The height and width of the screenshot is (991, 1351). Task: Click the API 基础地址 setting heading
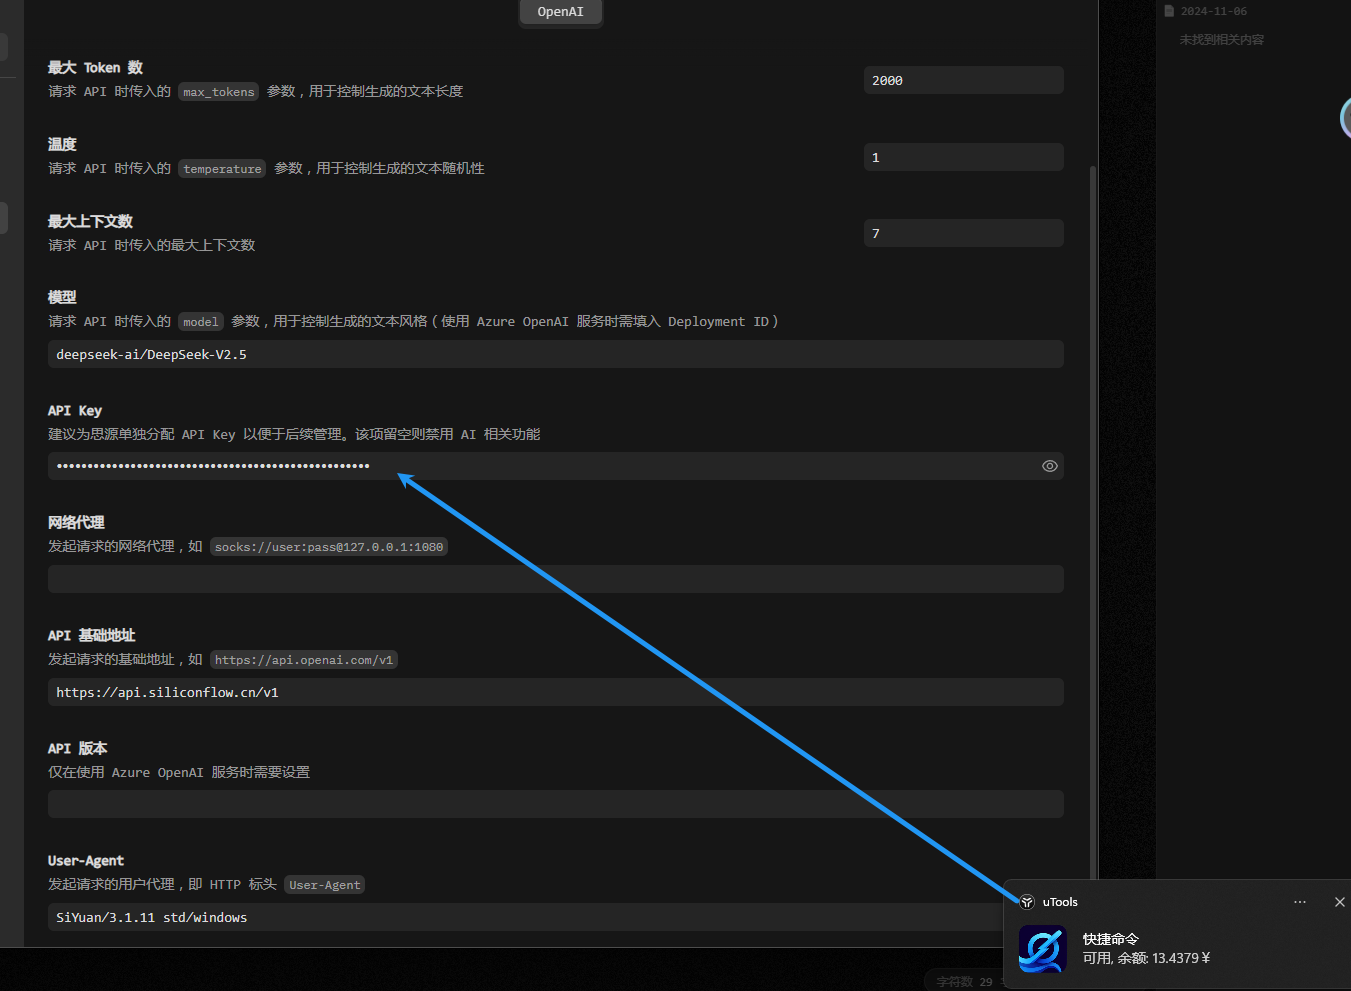pyautogui.click(x=92, y=635)
